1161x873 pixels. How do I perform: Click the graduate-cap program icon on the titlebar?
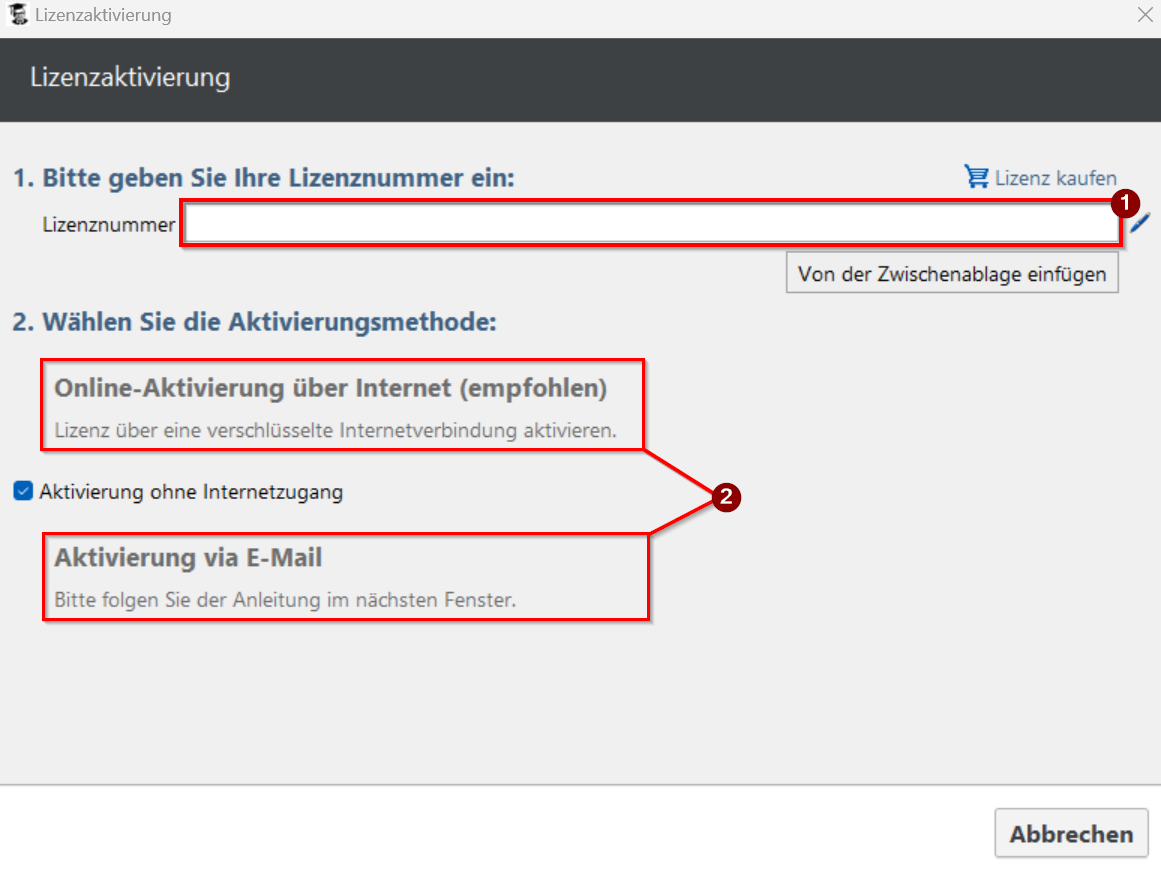pyautogui.click(x=16, y=15)
